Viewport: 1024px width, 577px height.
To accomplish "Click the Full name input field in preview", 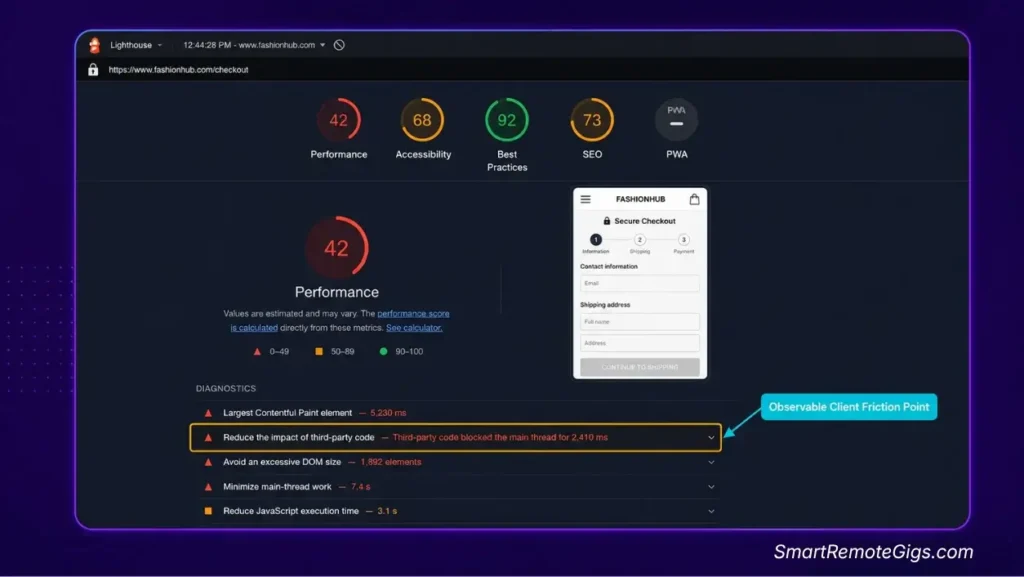I will [639, 322].
